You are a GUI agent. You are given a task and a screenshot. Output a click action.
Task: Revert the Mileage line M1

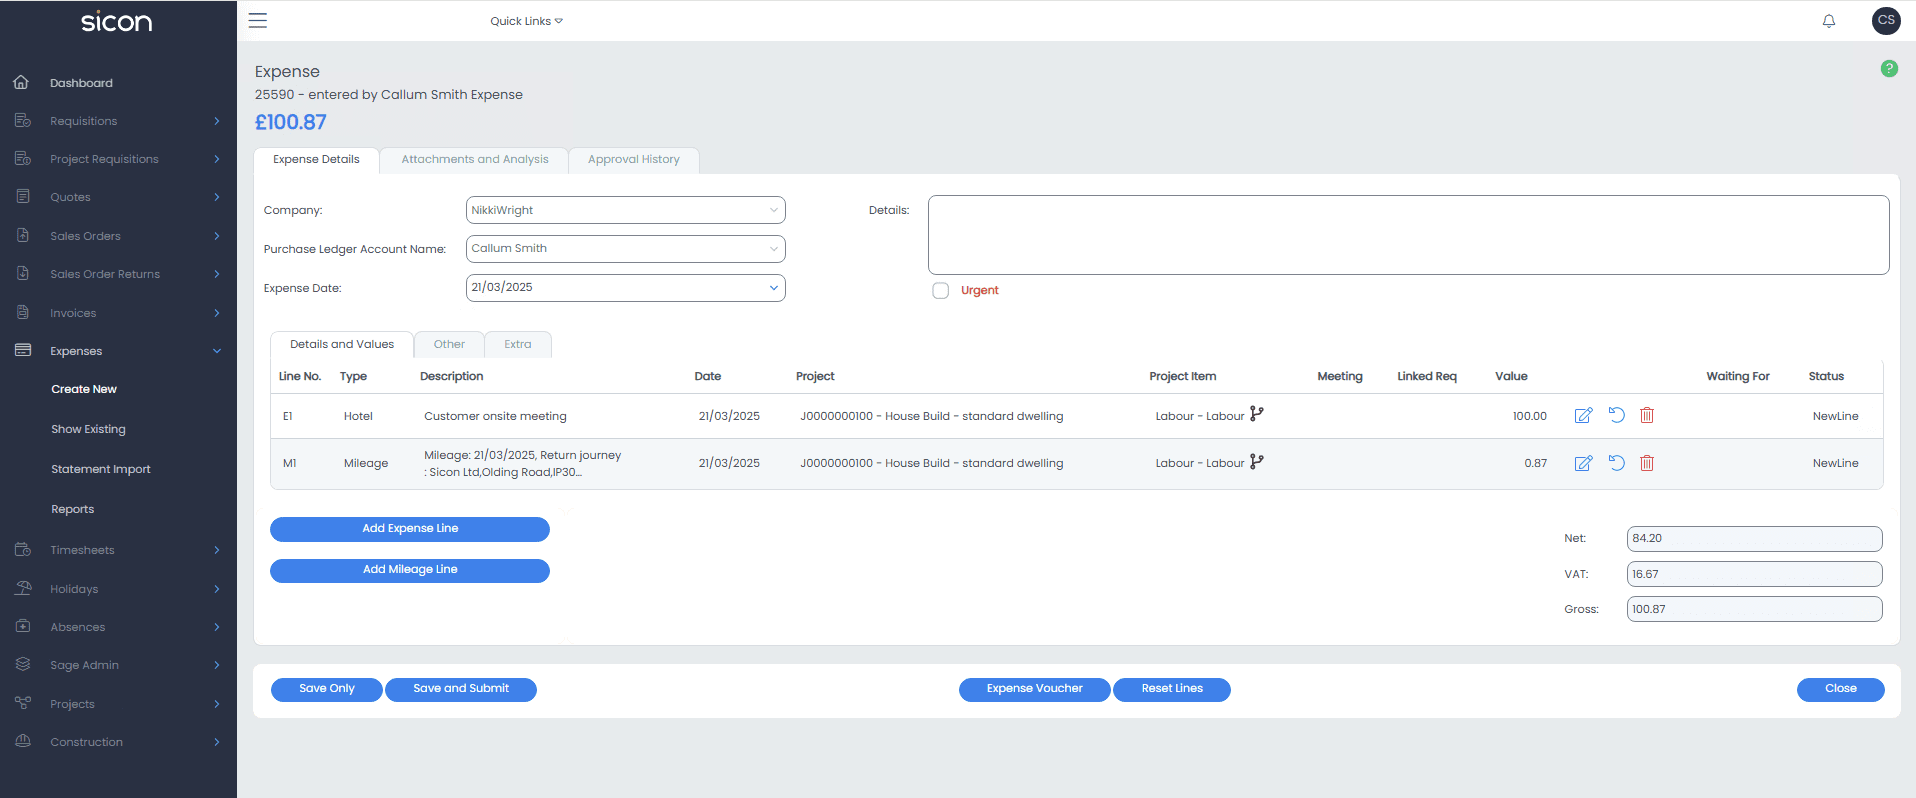1616,463
